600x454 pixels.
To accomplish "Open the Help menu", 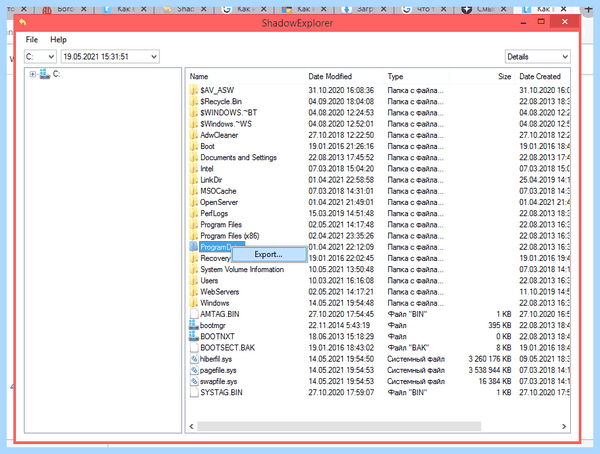I will point(58,39).
